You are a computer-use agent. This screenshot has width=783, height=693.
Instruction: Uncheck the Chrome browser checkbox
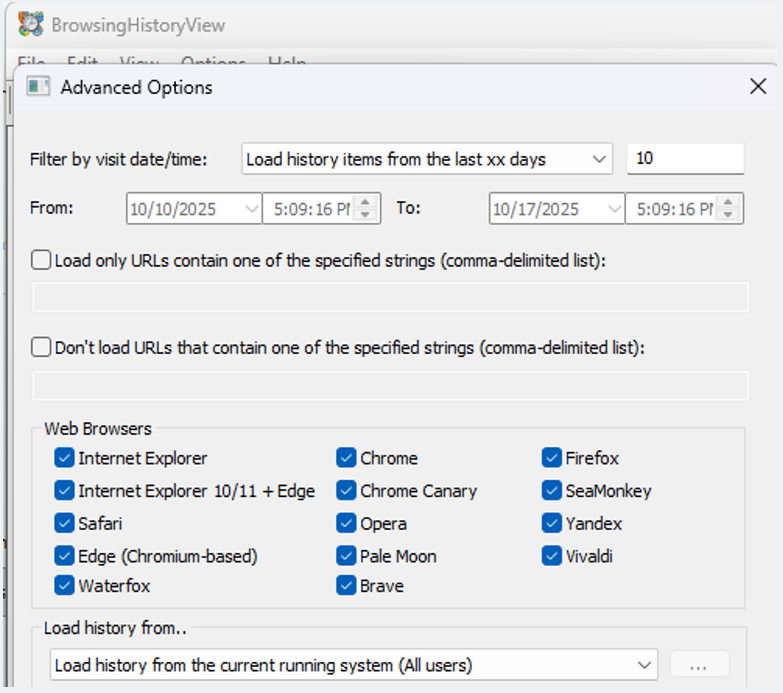click(346, 458)
